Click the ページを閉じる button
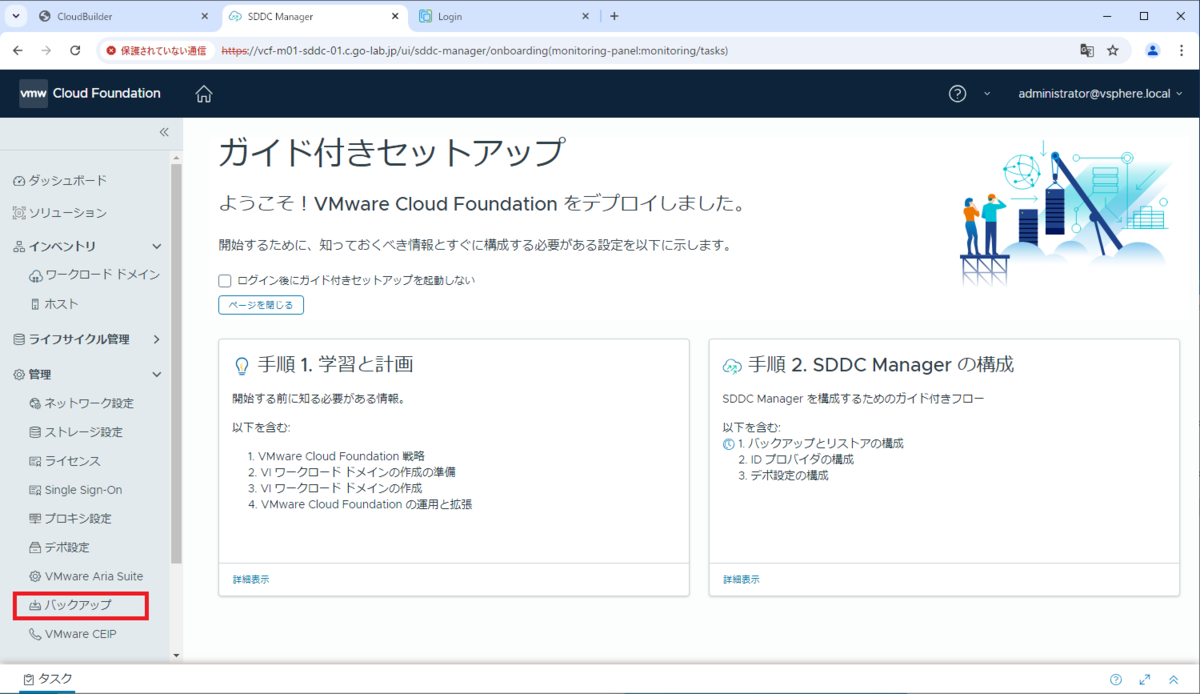 coord(261,305)
